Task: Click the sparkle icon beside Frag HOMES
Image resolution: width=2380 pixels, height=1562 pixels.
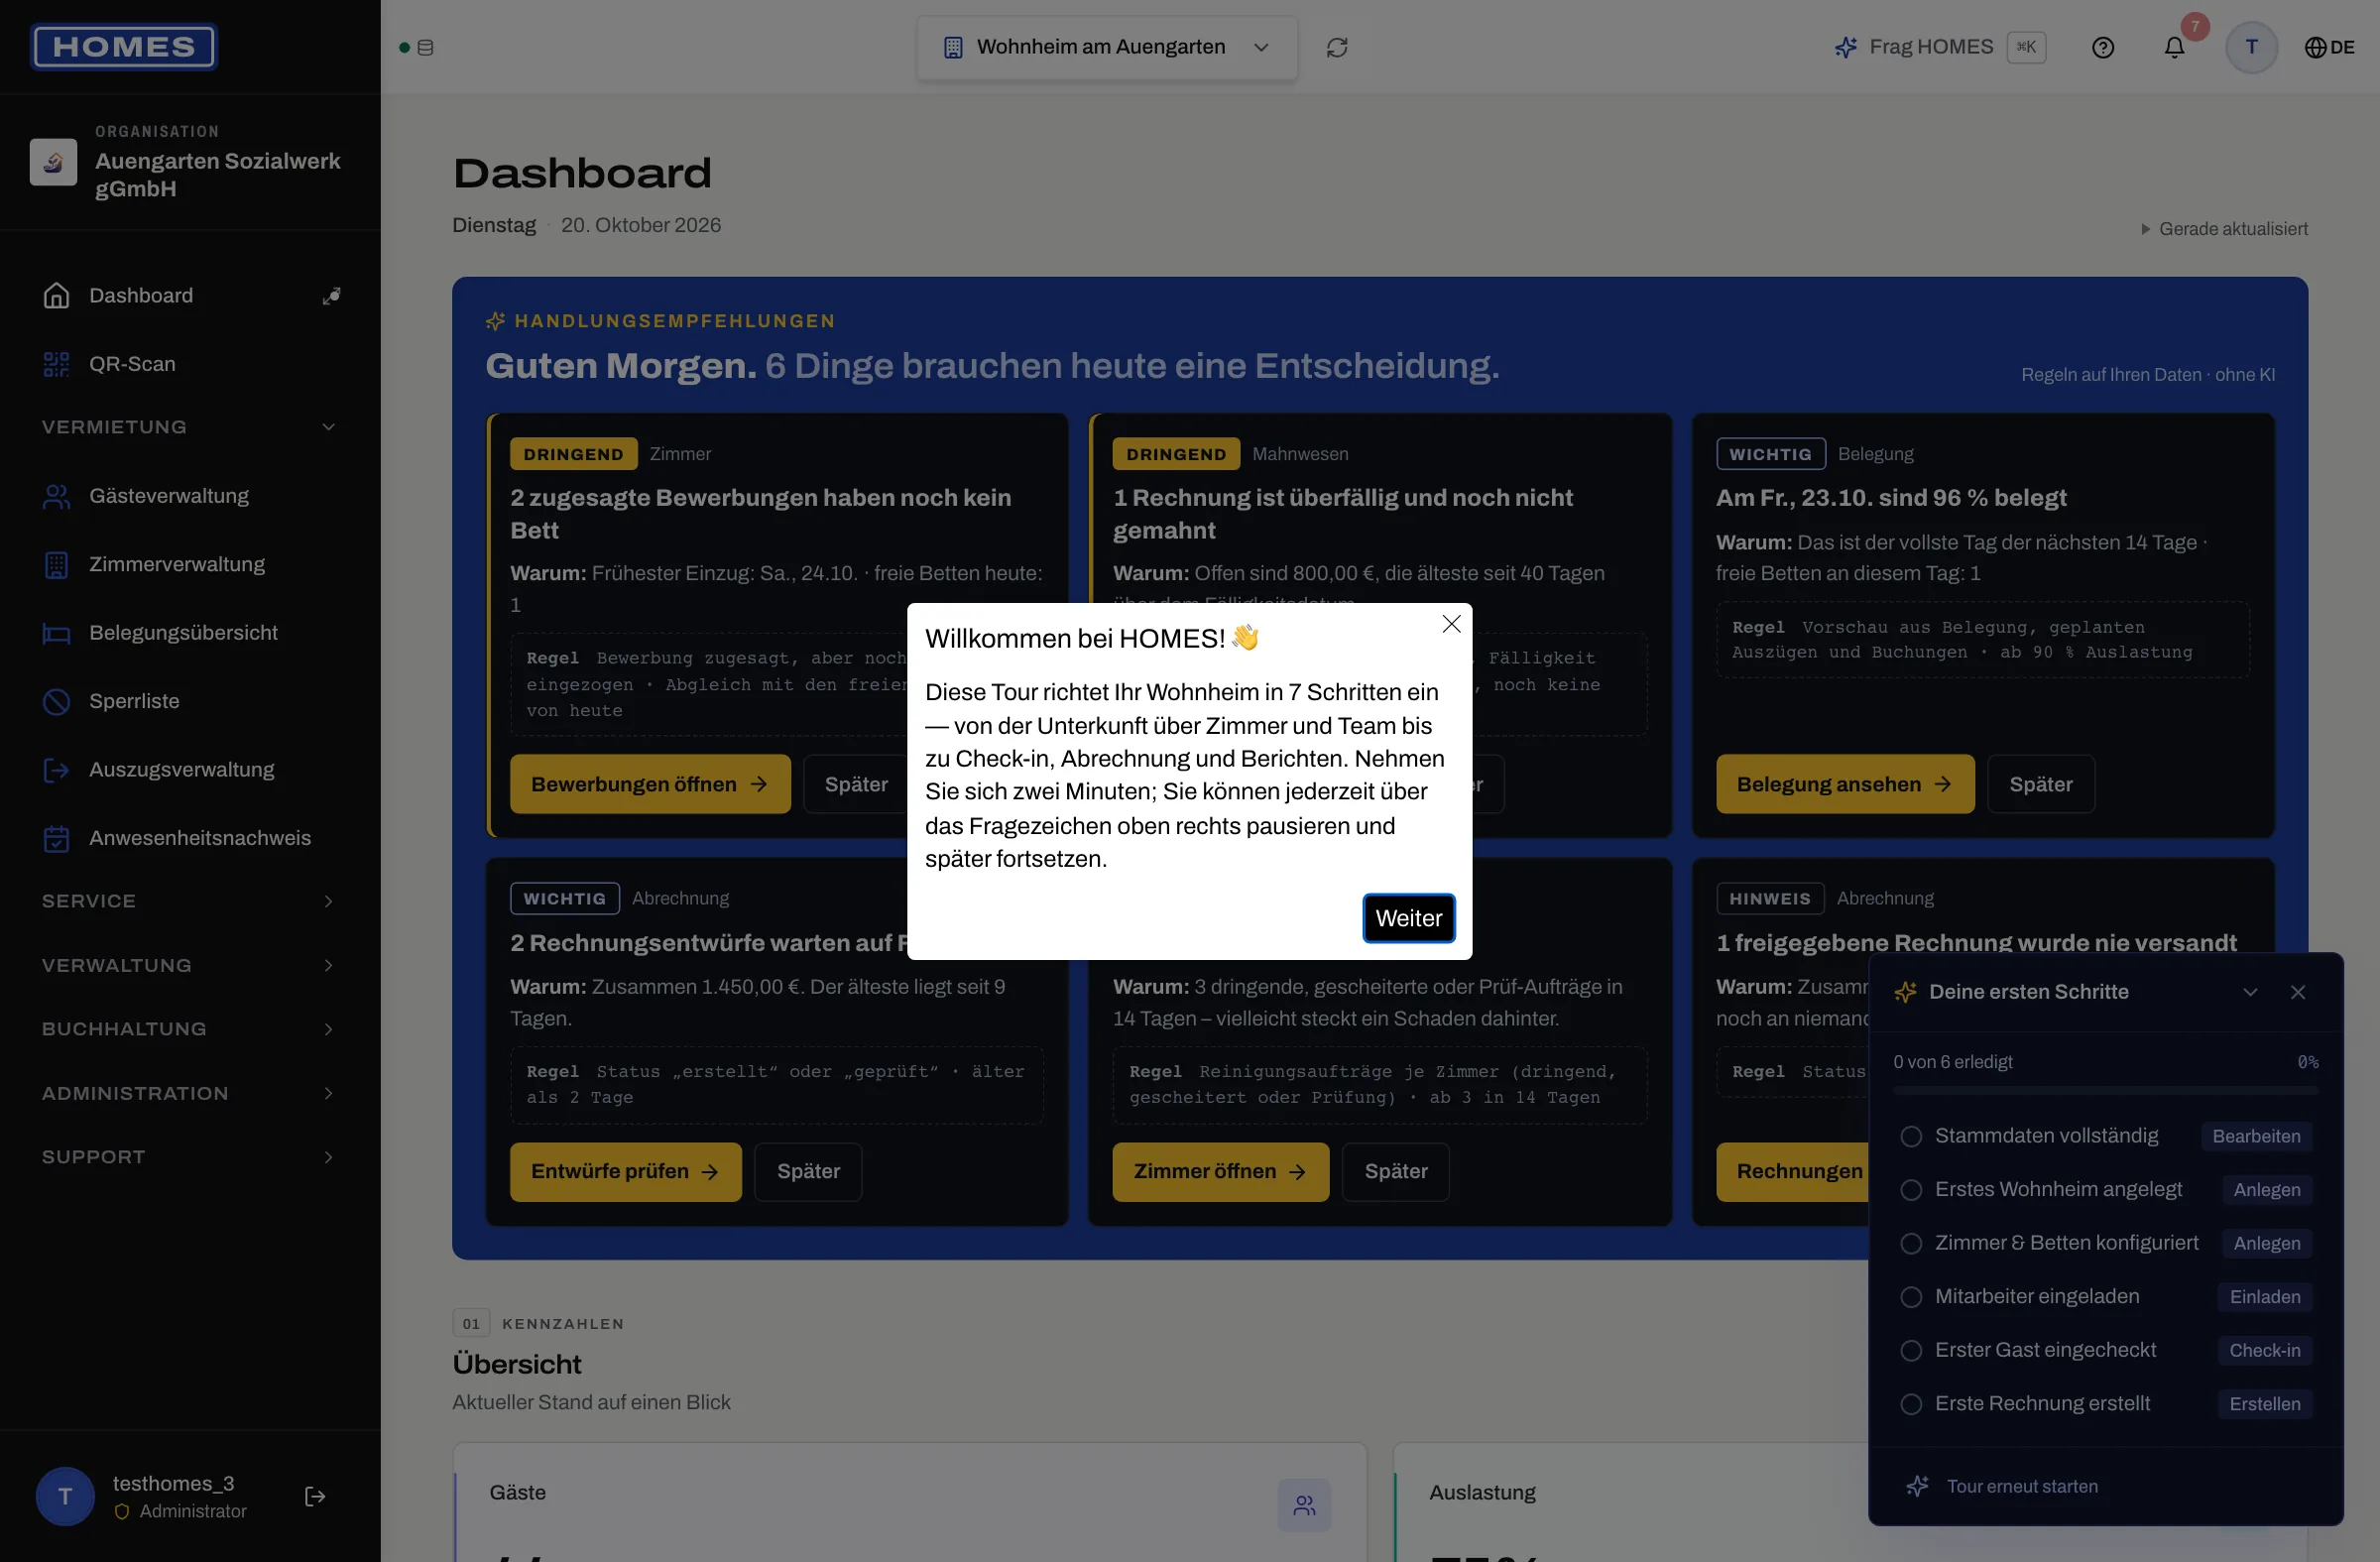Action: (x=1846, y=47)
